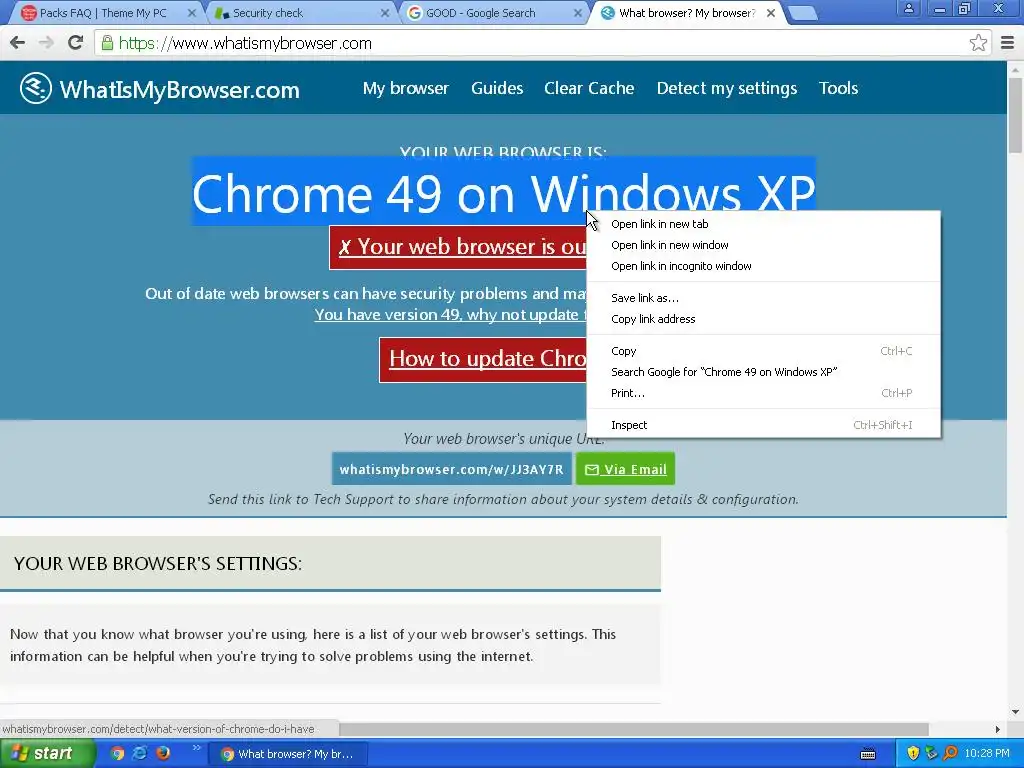Choose Copy from context menu

[x=763, y=351]
